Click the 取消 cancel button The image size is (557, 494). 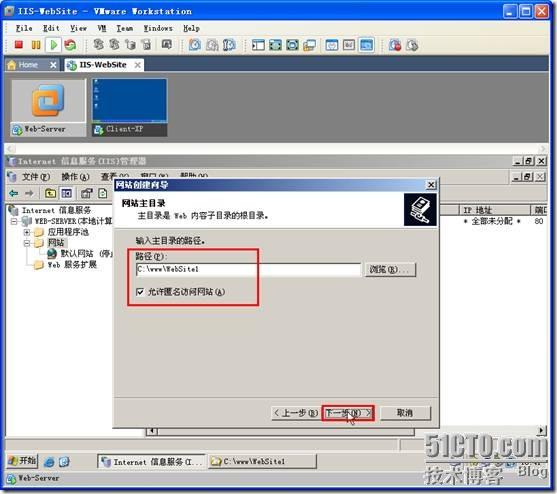pyautogui.click(x=405, y=413)
